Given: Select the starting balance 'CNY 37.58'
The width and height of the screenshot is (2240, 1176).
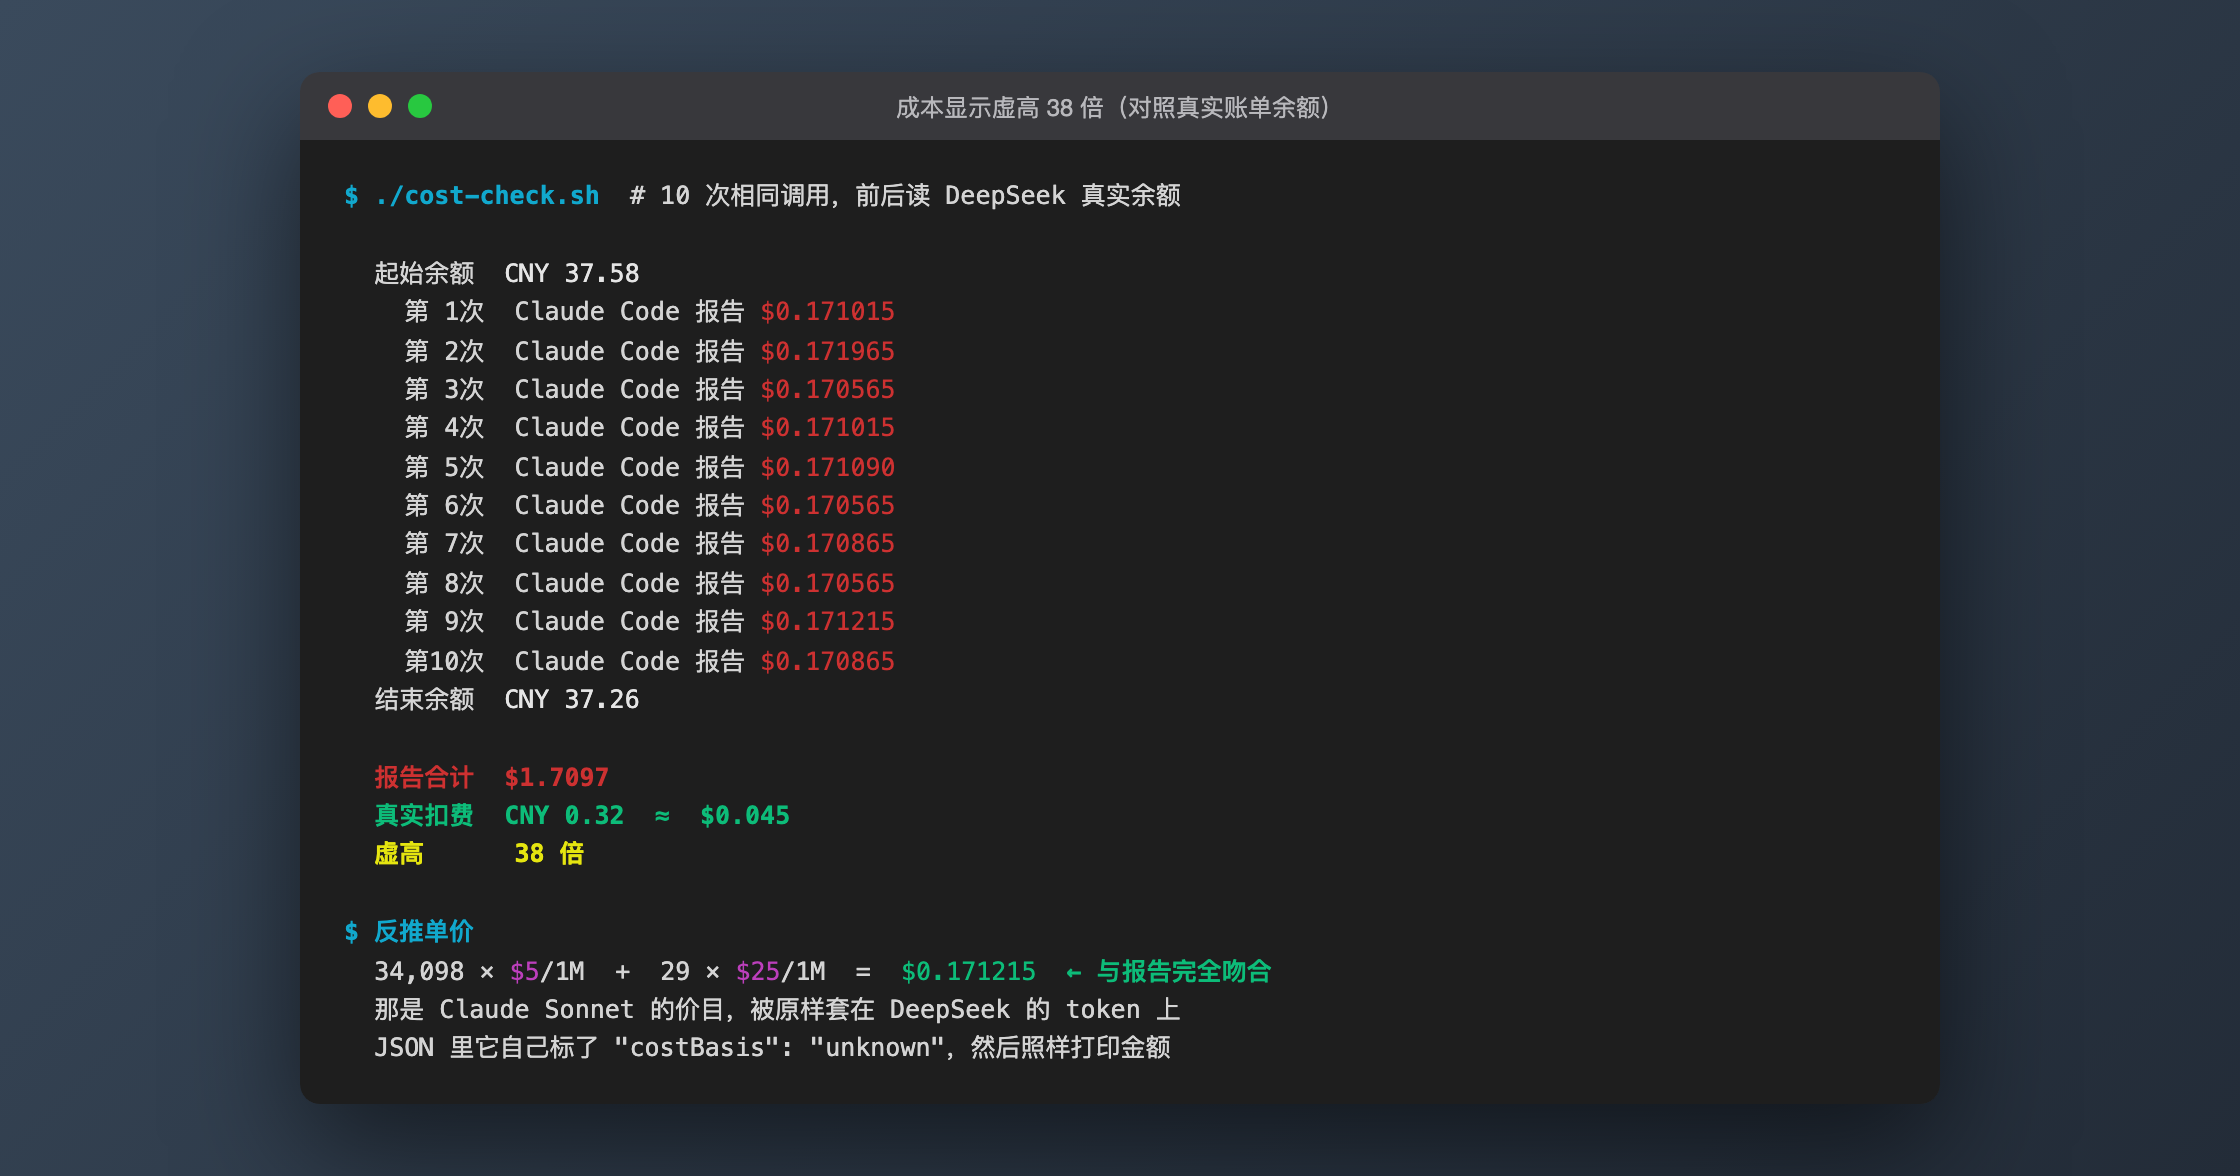Looking at the screenshot, I should point(572,273).
